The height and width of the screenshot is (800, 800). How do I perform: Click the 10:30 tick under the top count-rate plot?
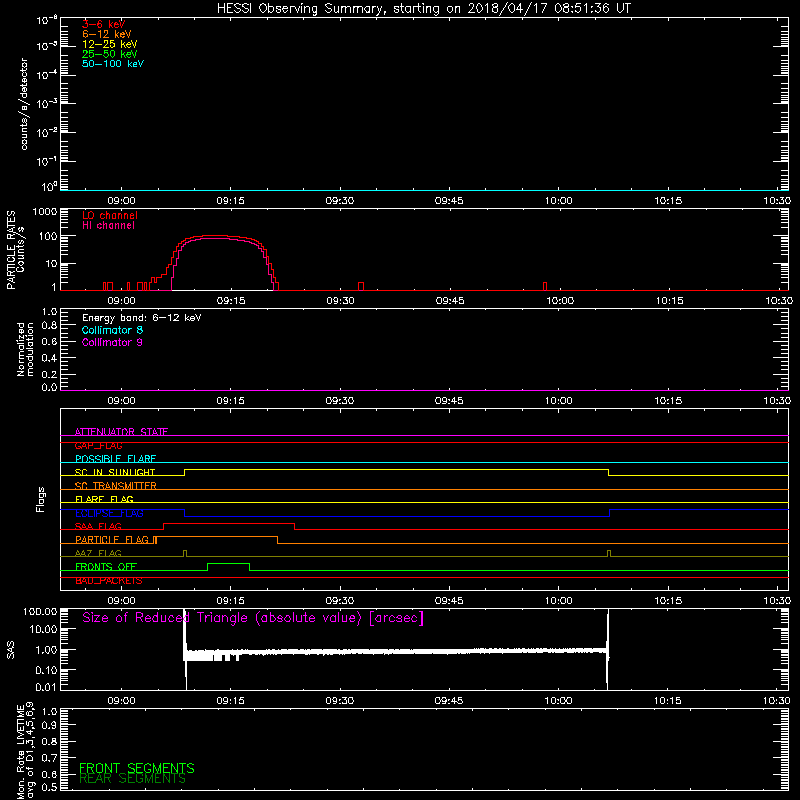pos(777,201)
